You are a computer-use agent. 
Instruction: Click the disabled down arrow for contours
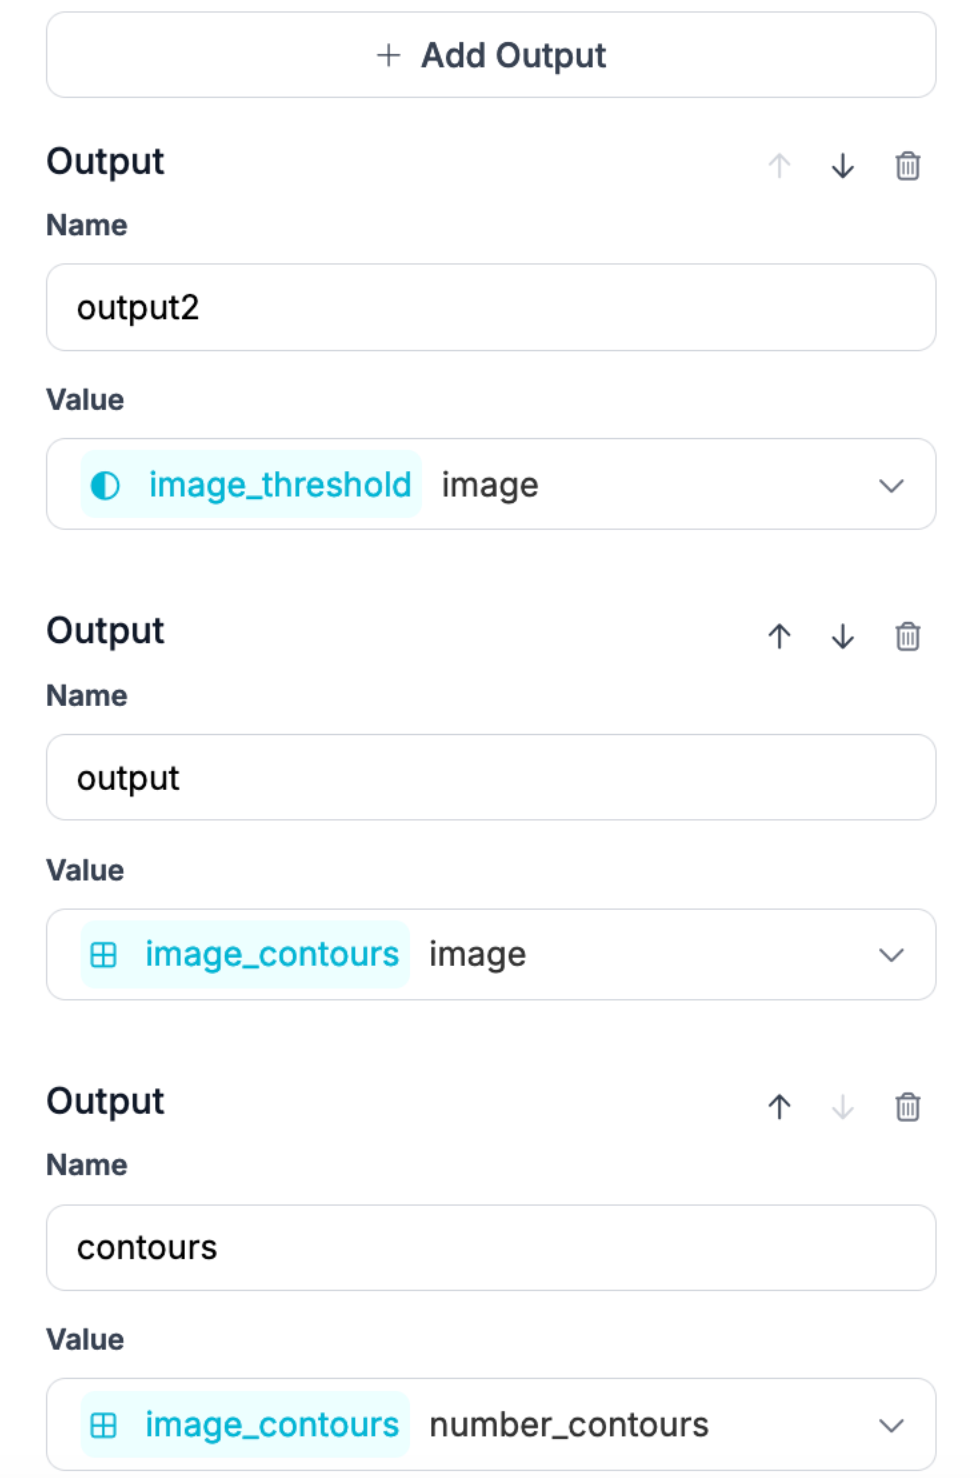843,1107
